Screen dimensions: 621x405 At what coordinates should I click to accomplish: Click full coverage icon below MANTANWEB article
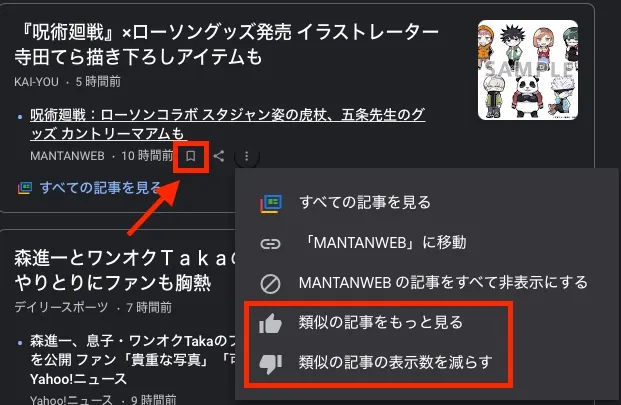click(x=25, y=188)
